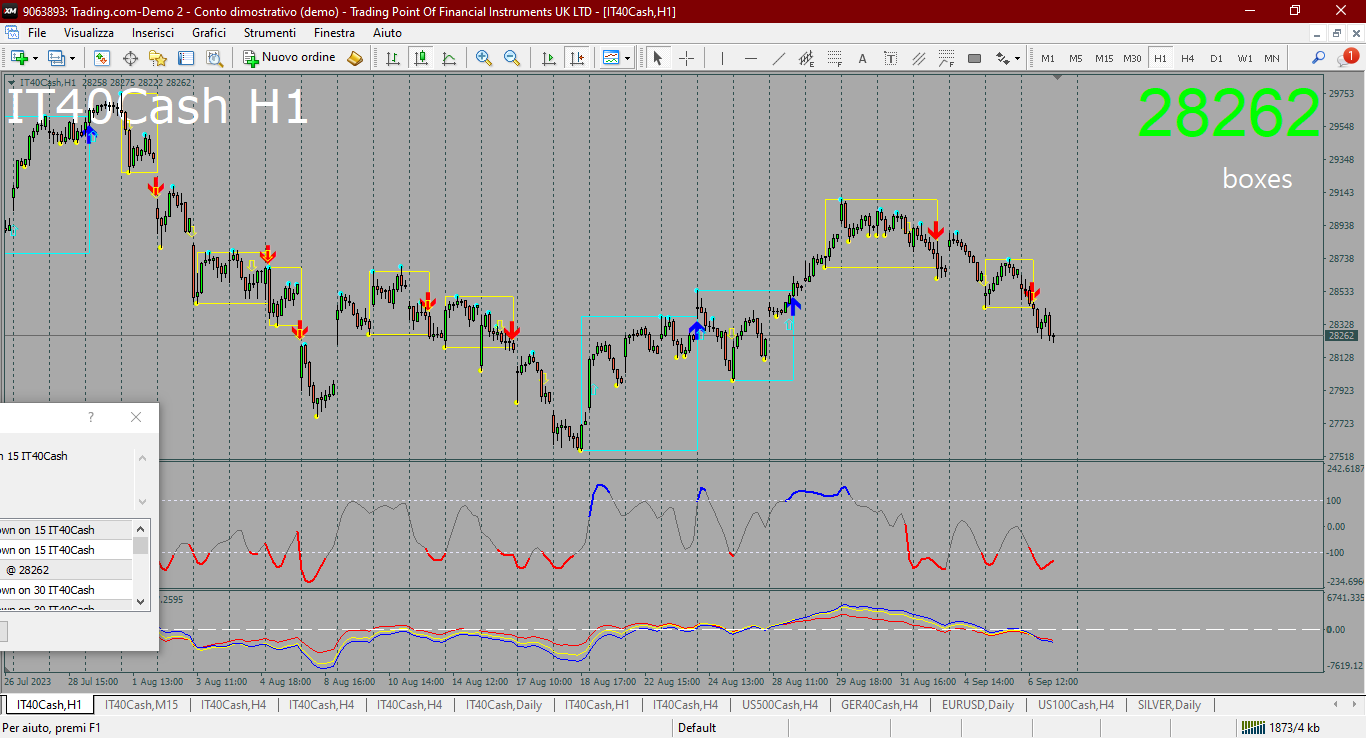Select the crosshair tool
Screen dimensions: 1366x738
pos(686,58)
